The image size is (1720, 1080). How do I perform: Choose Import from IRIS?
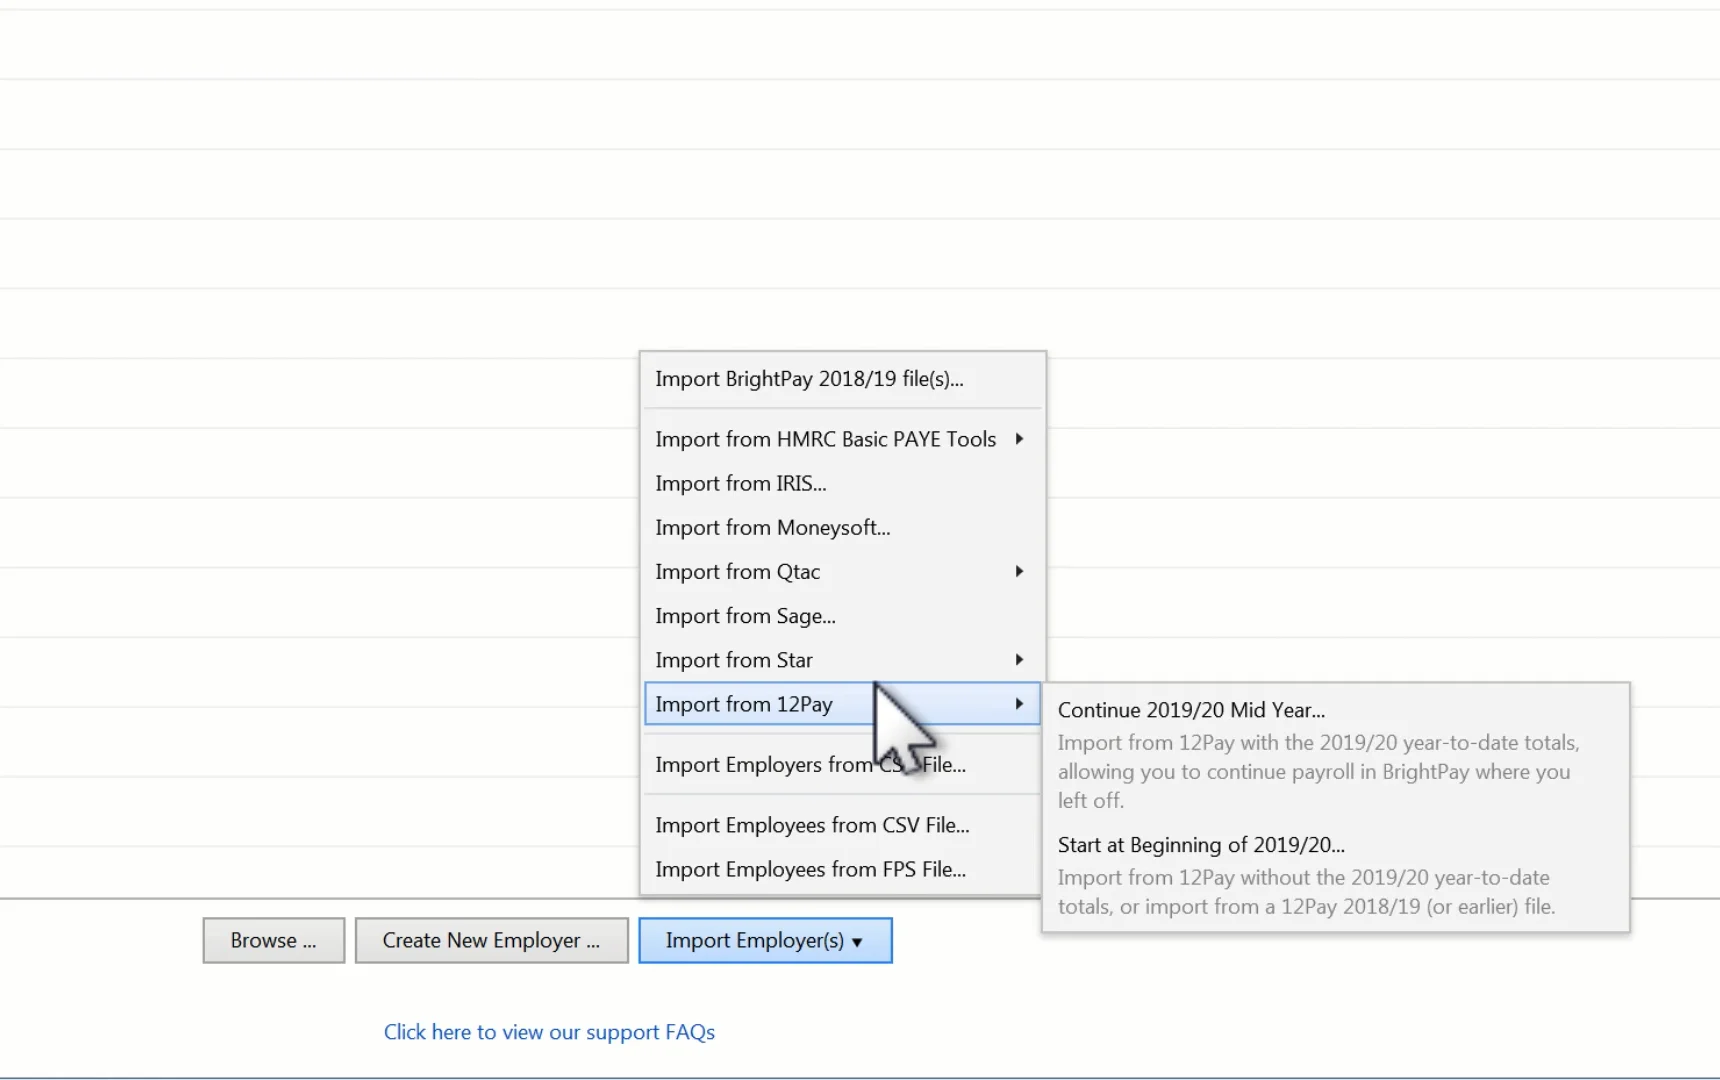(x=842, y=483)
